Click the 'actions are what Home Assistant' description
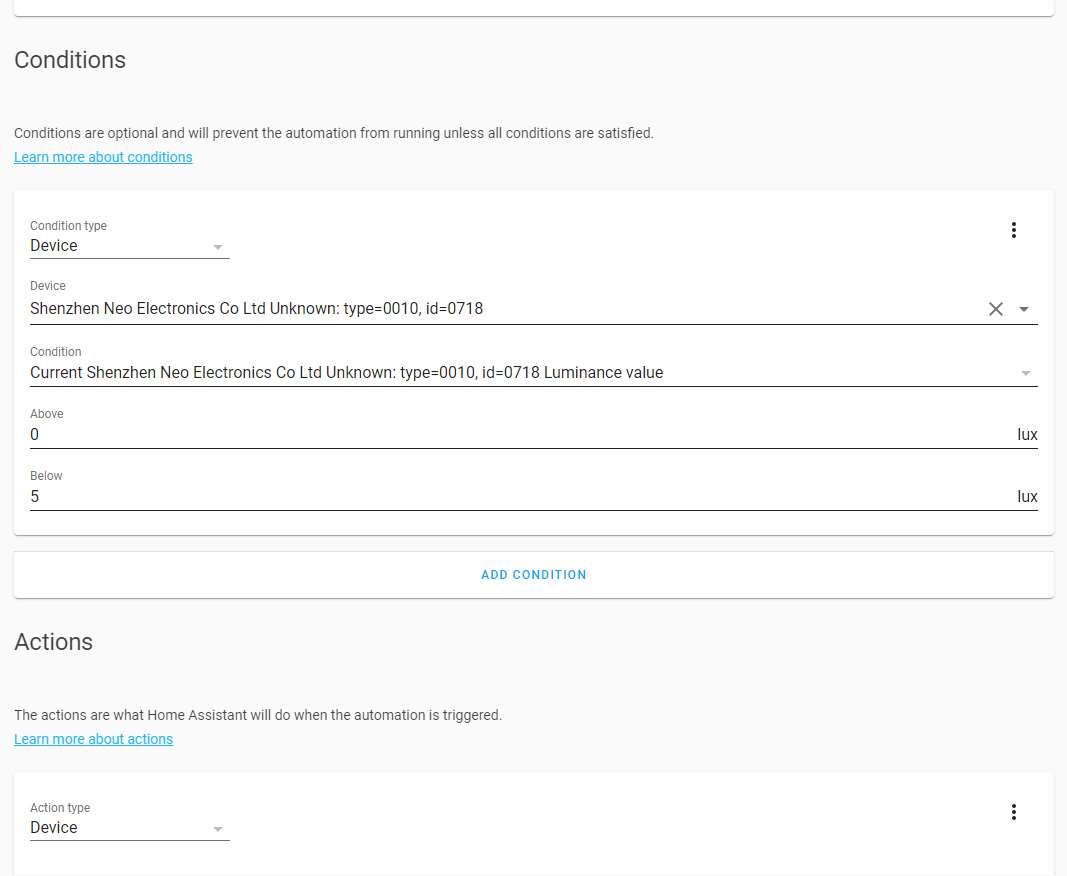1067x876 pixels. tap(257, 715)
